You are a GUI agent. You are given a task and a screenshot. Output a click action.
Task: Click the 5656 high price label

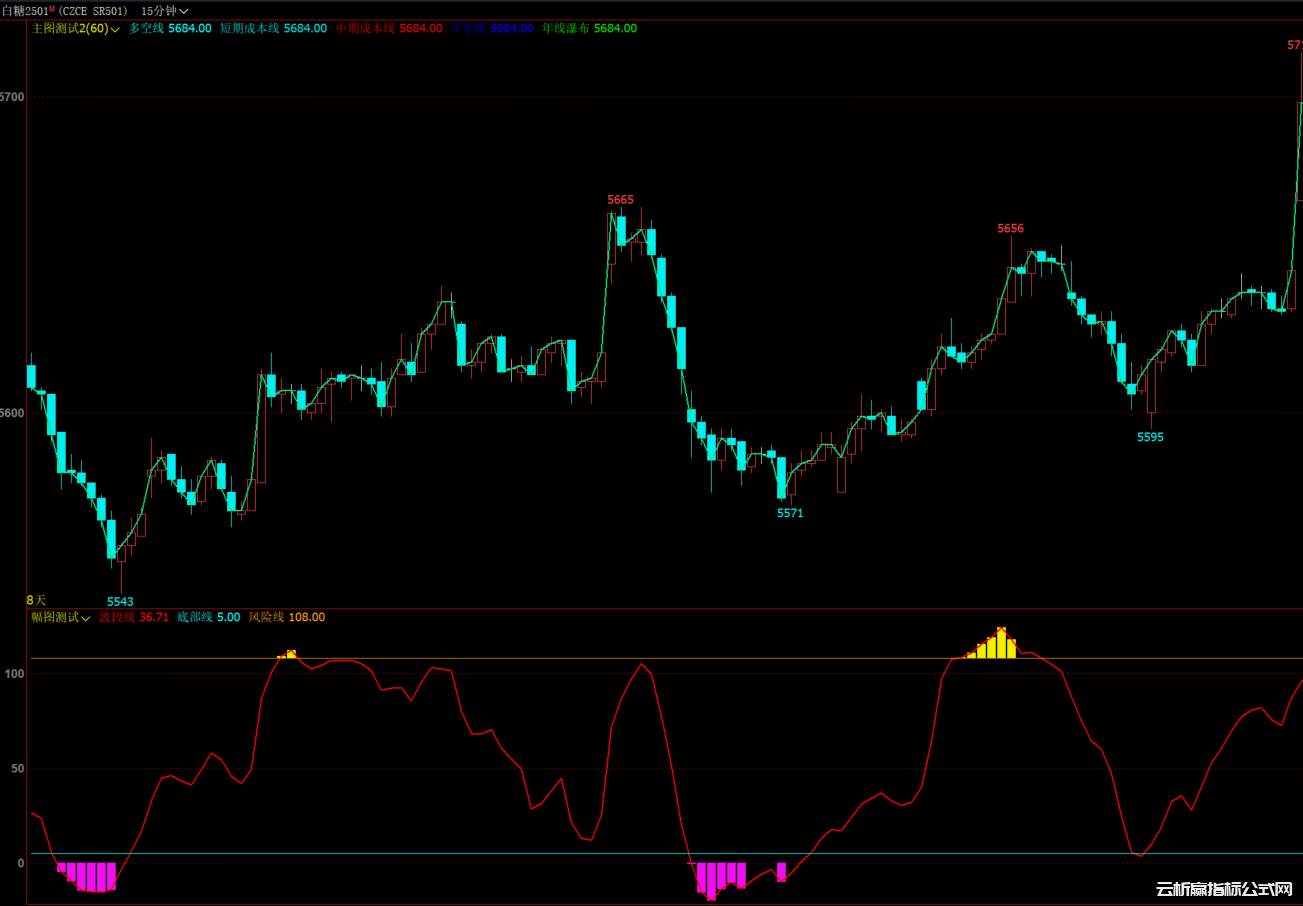1010,229
